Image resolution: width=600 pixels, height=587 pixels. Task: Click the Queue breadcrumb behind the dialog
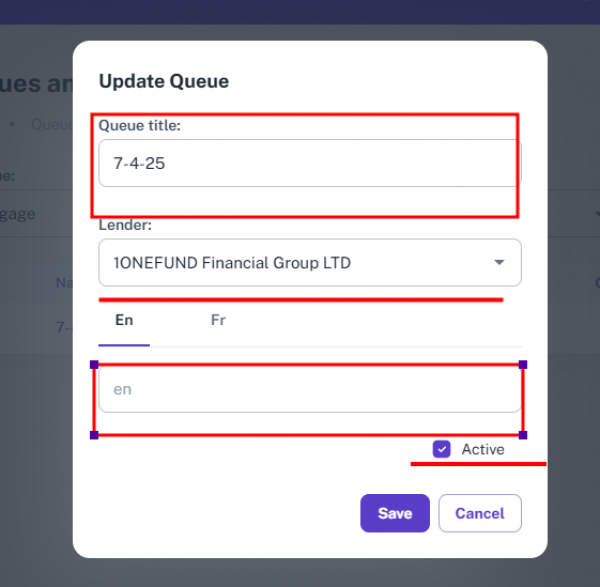point(50,125)
